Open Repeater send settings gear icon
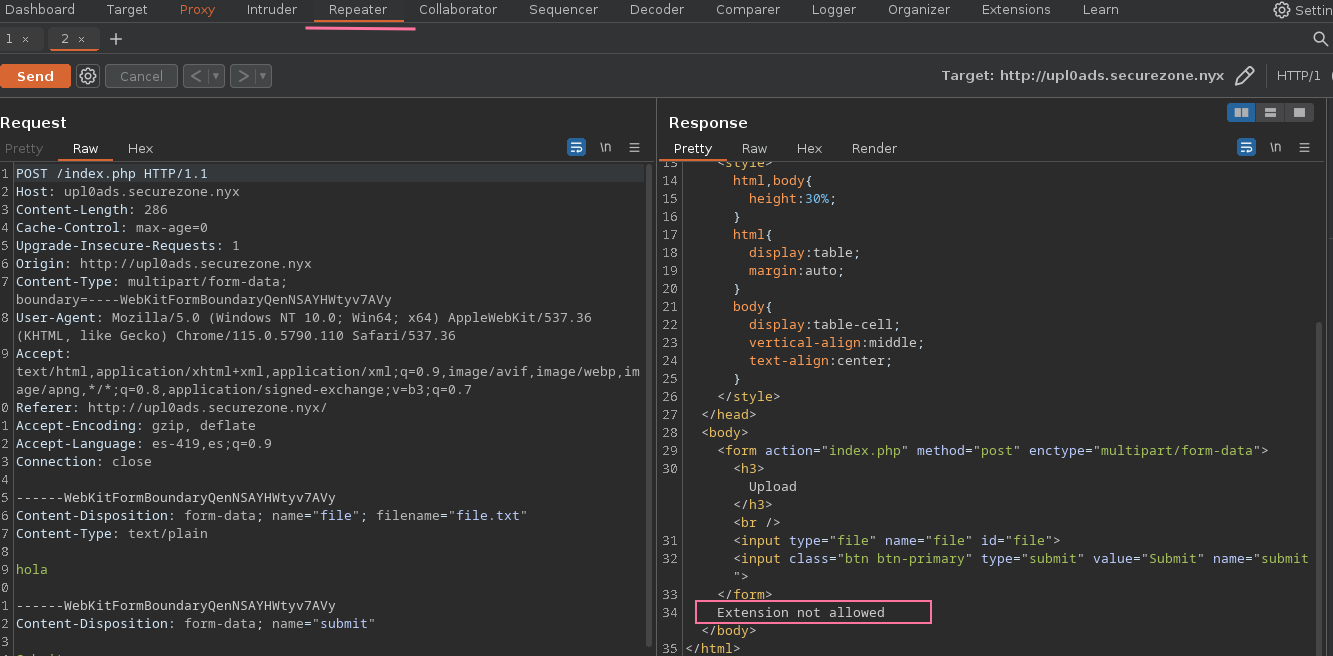1333x656 pixels. [x=88, y=76]
